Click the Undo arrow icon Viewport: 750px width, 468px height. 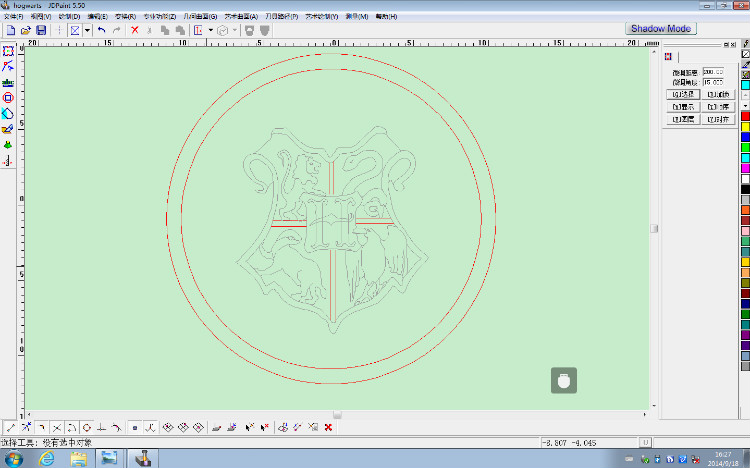click(102, 31)
